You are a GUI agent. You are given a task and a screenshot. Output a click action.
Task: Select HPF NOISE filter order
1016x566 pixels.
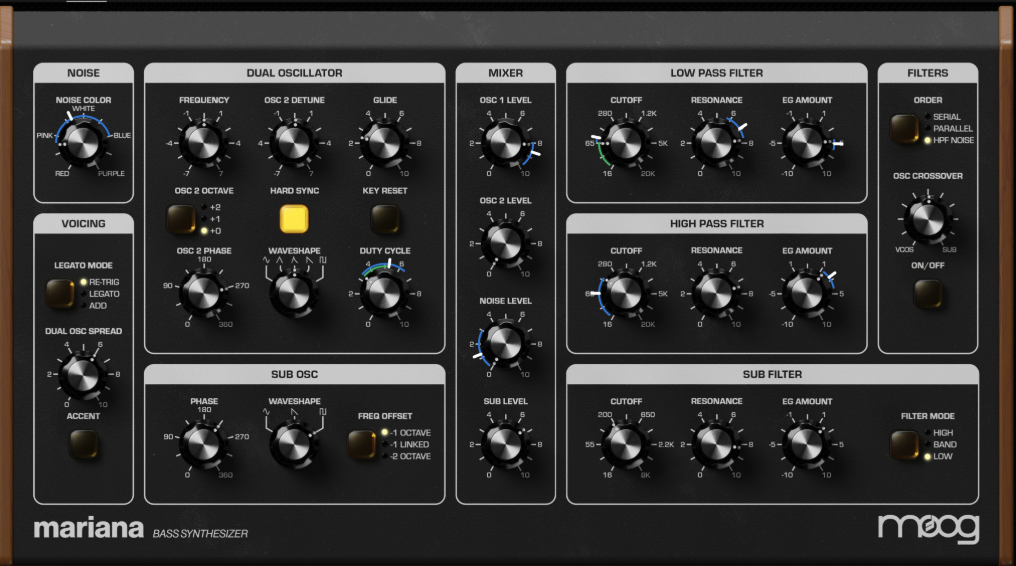[949, 140]
